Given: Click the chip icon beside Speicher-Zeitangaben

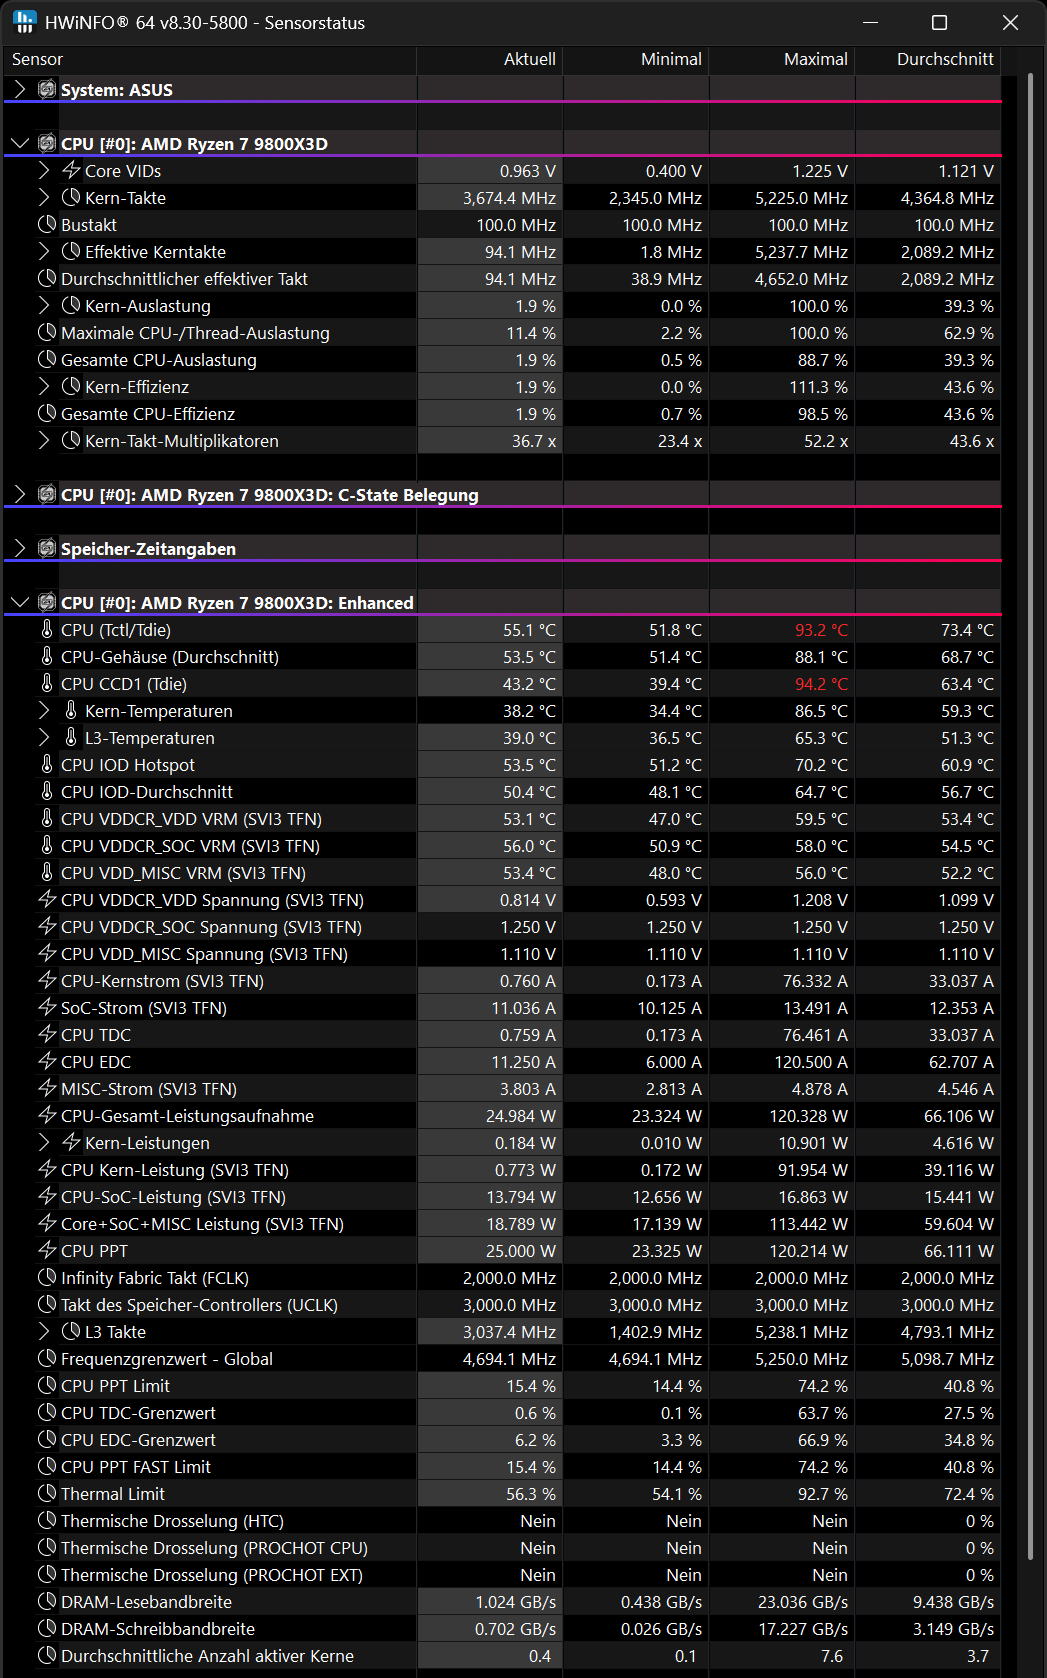Looking at the screenshot, I should point(47,549).
